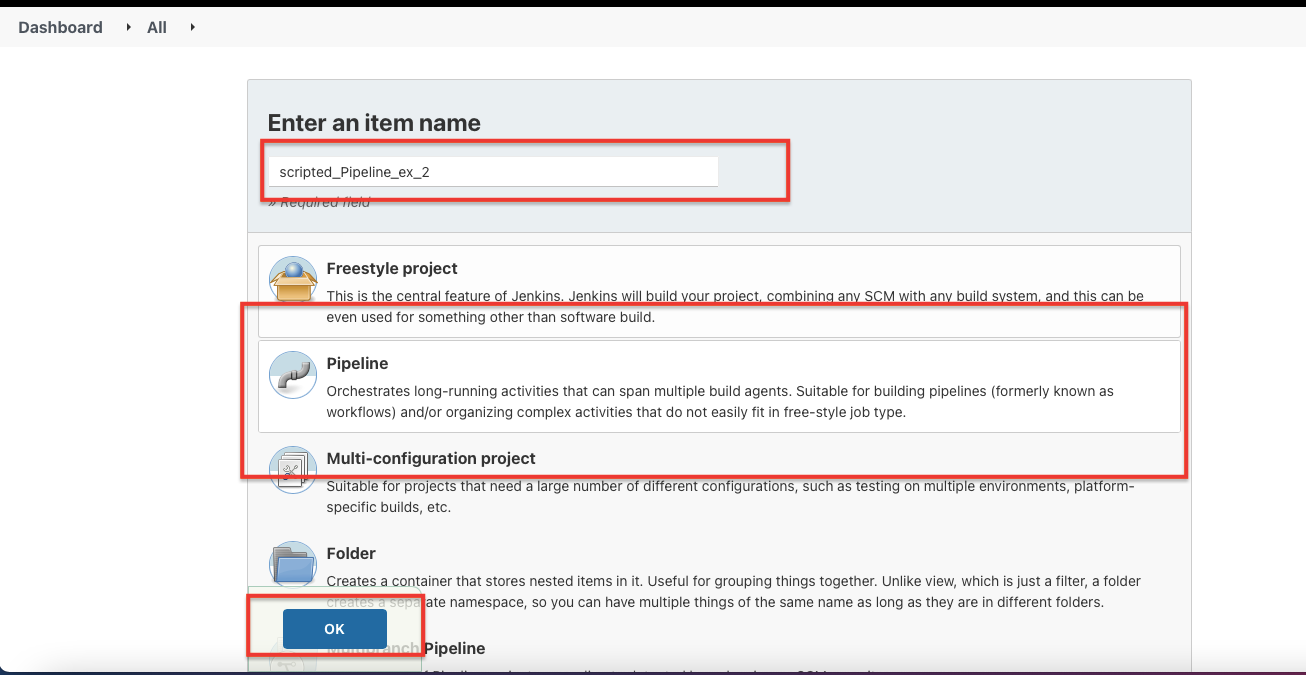Expand the chevron next to All

192,27
